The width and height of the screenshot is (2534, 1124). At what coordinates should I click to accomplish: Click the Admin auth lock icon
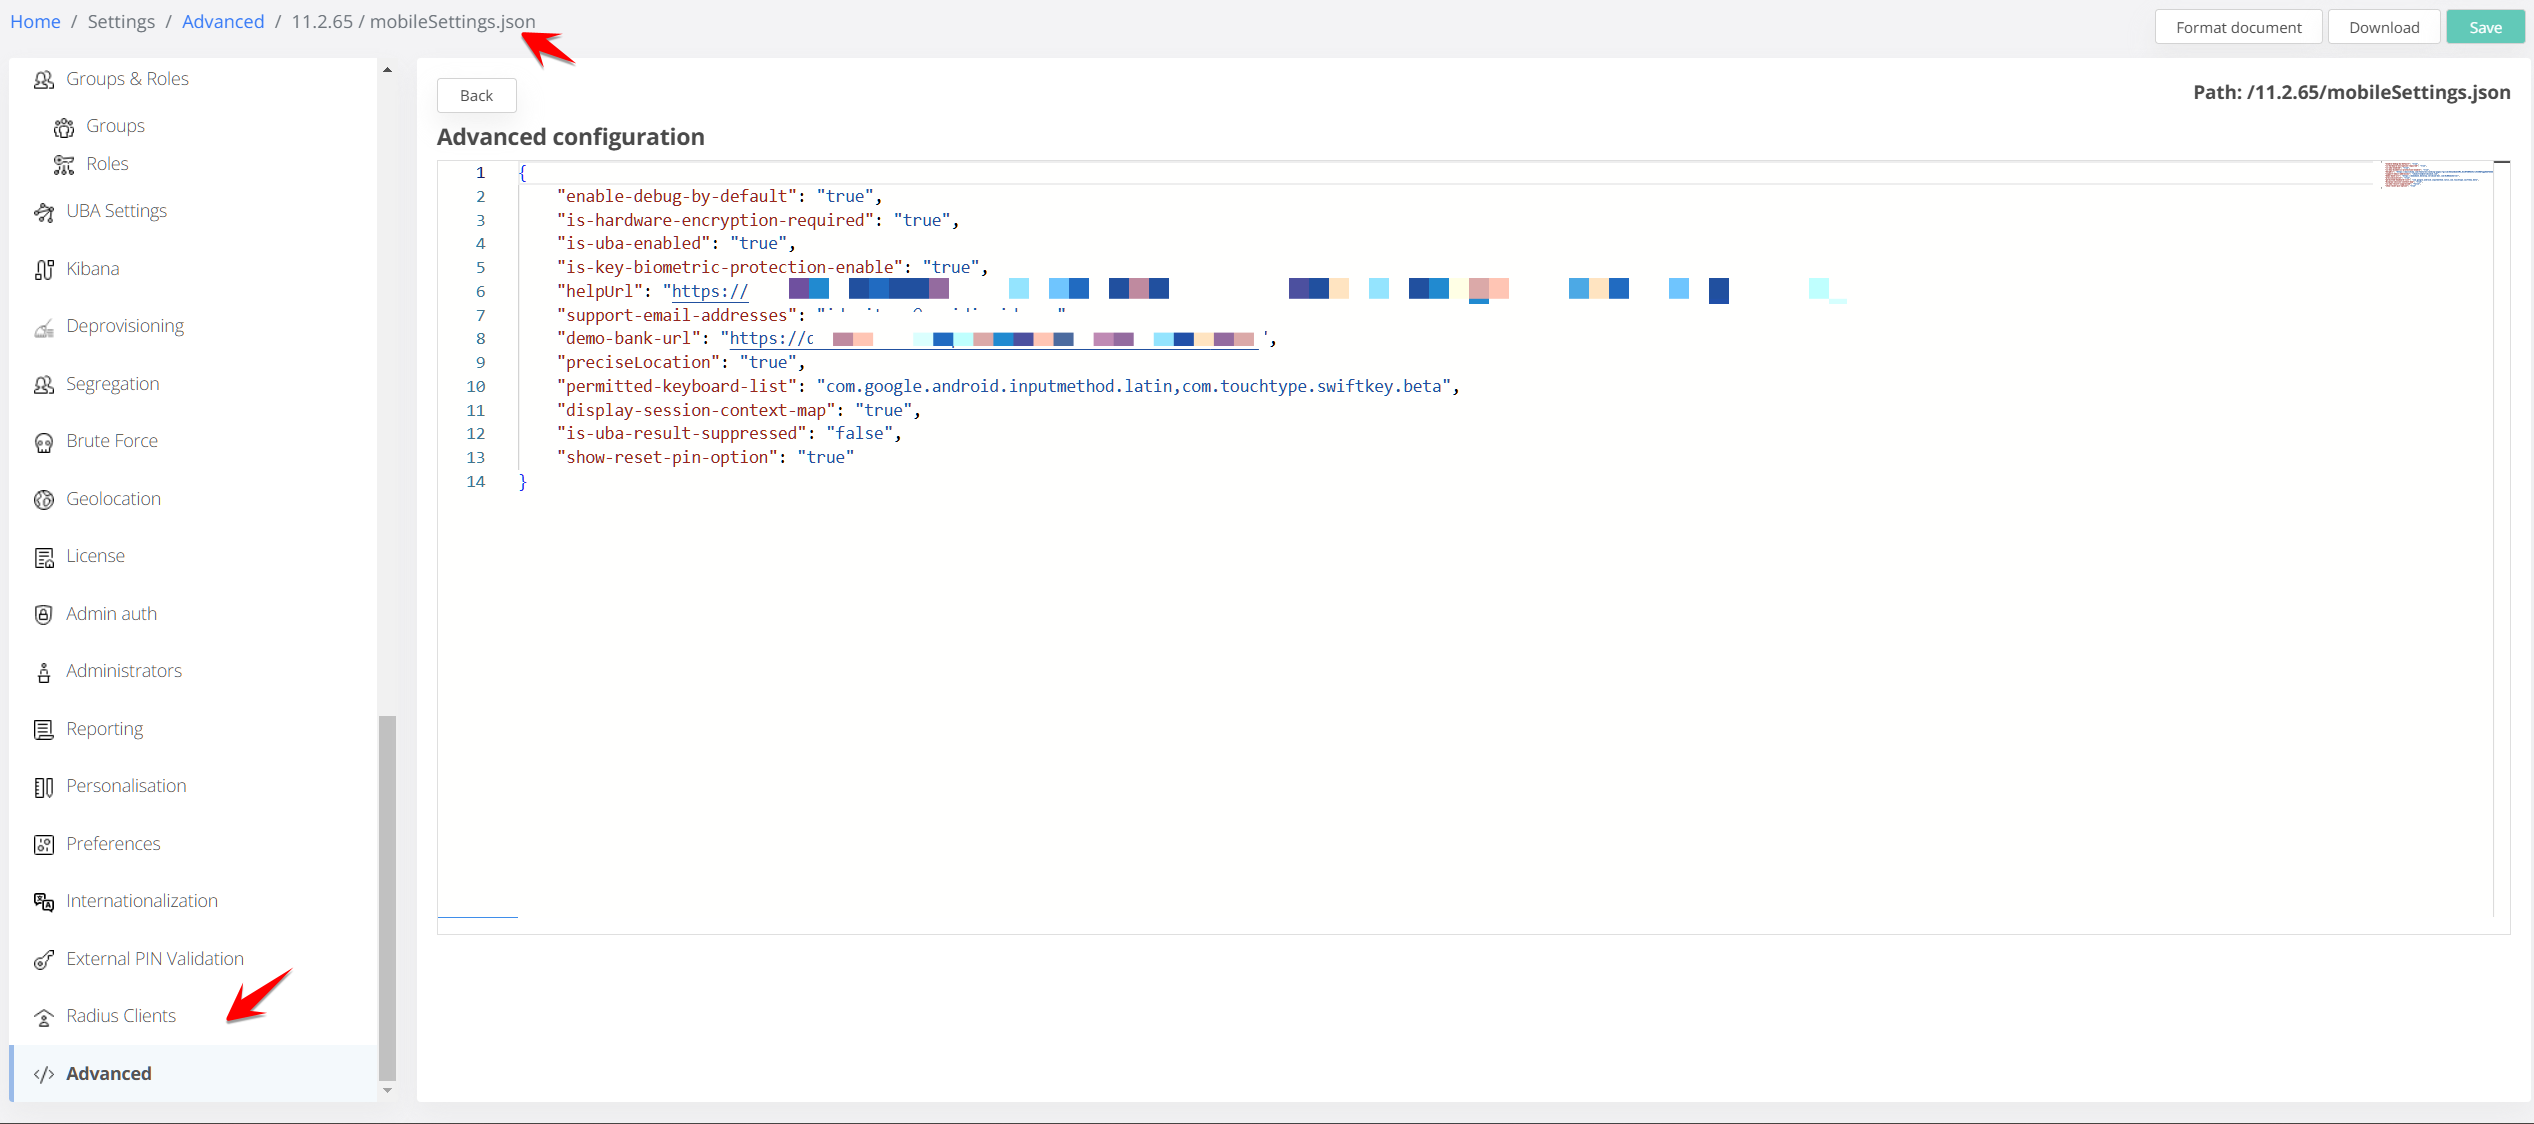[43, 615]
